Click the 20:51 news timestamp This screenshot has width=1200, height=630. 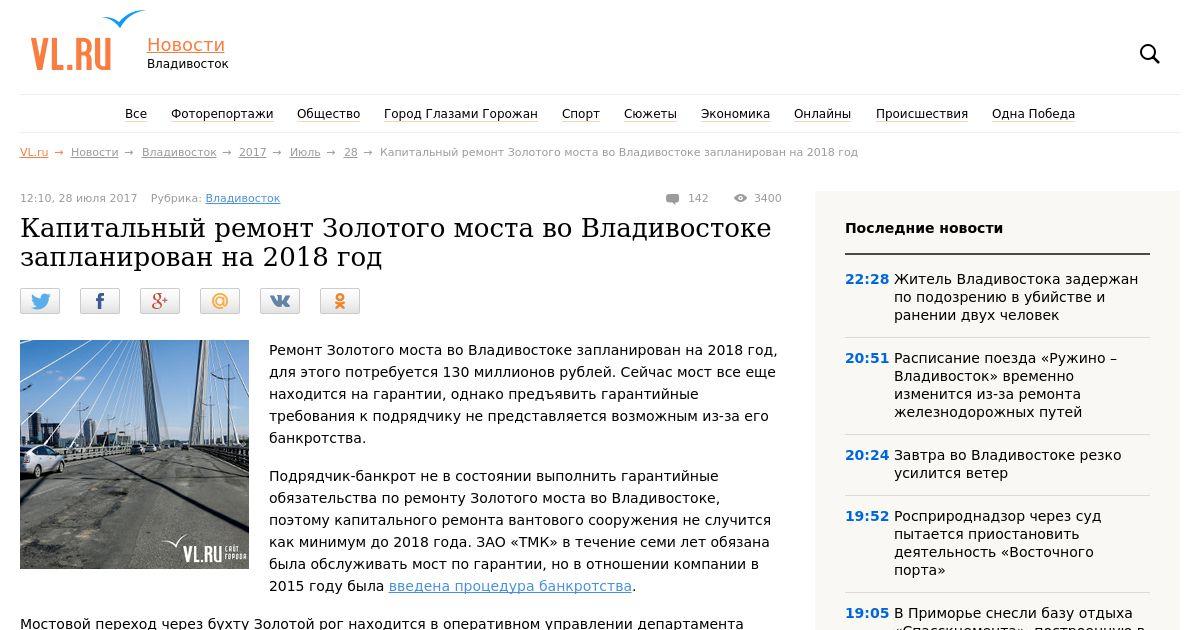tap(867, 358)
